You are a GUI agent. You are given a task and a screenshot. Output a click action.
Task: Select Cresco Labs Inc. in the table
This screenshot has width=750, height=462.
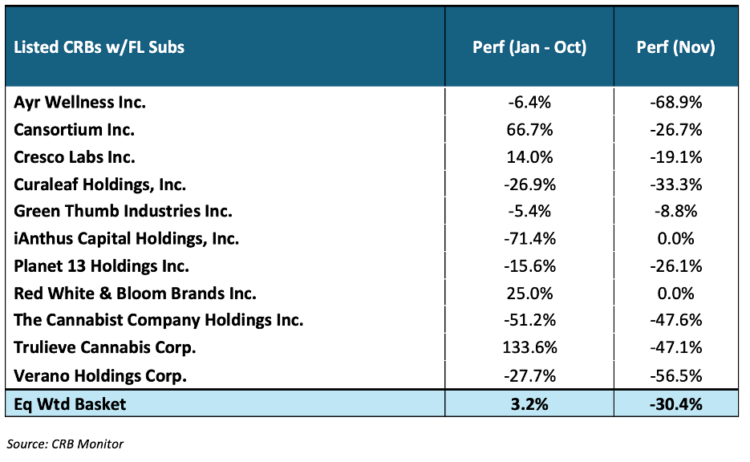(x=76, y=156)
